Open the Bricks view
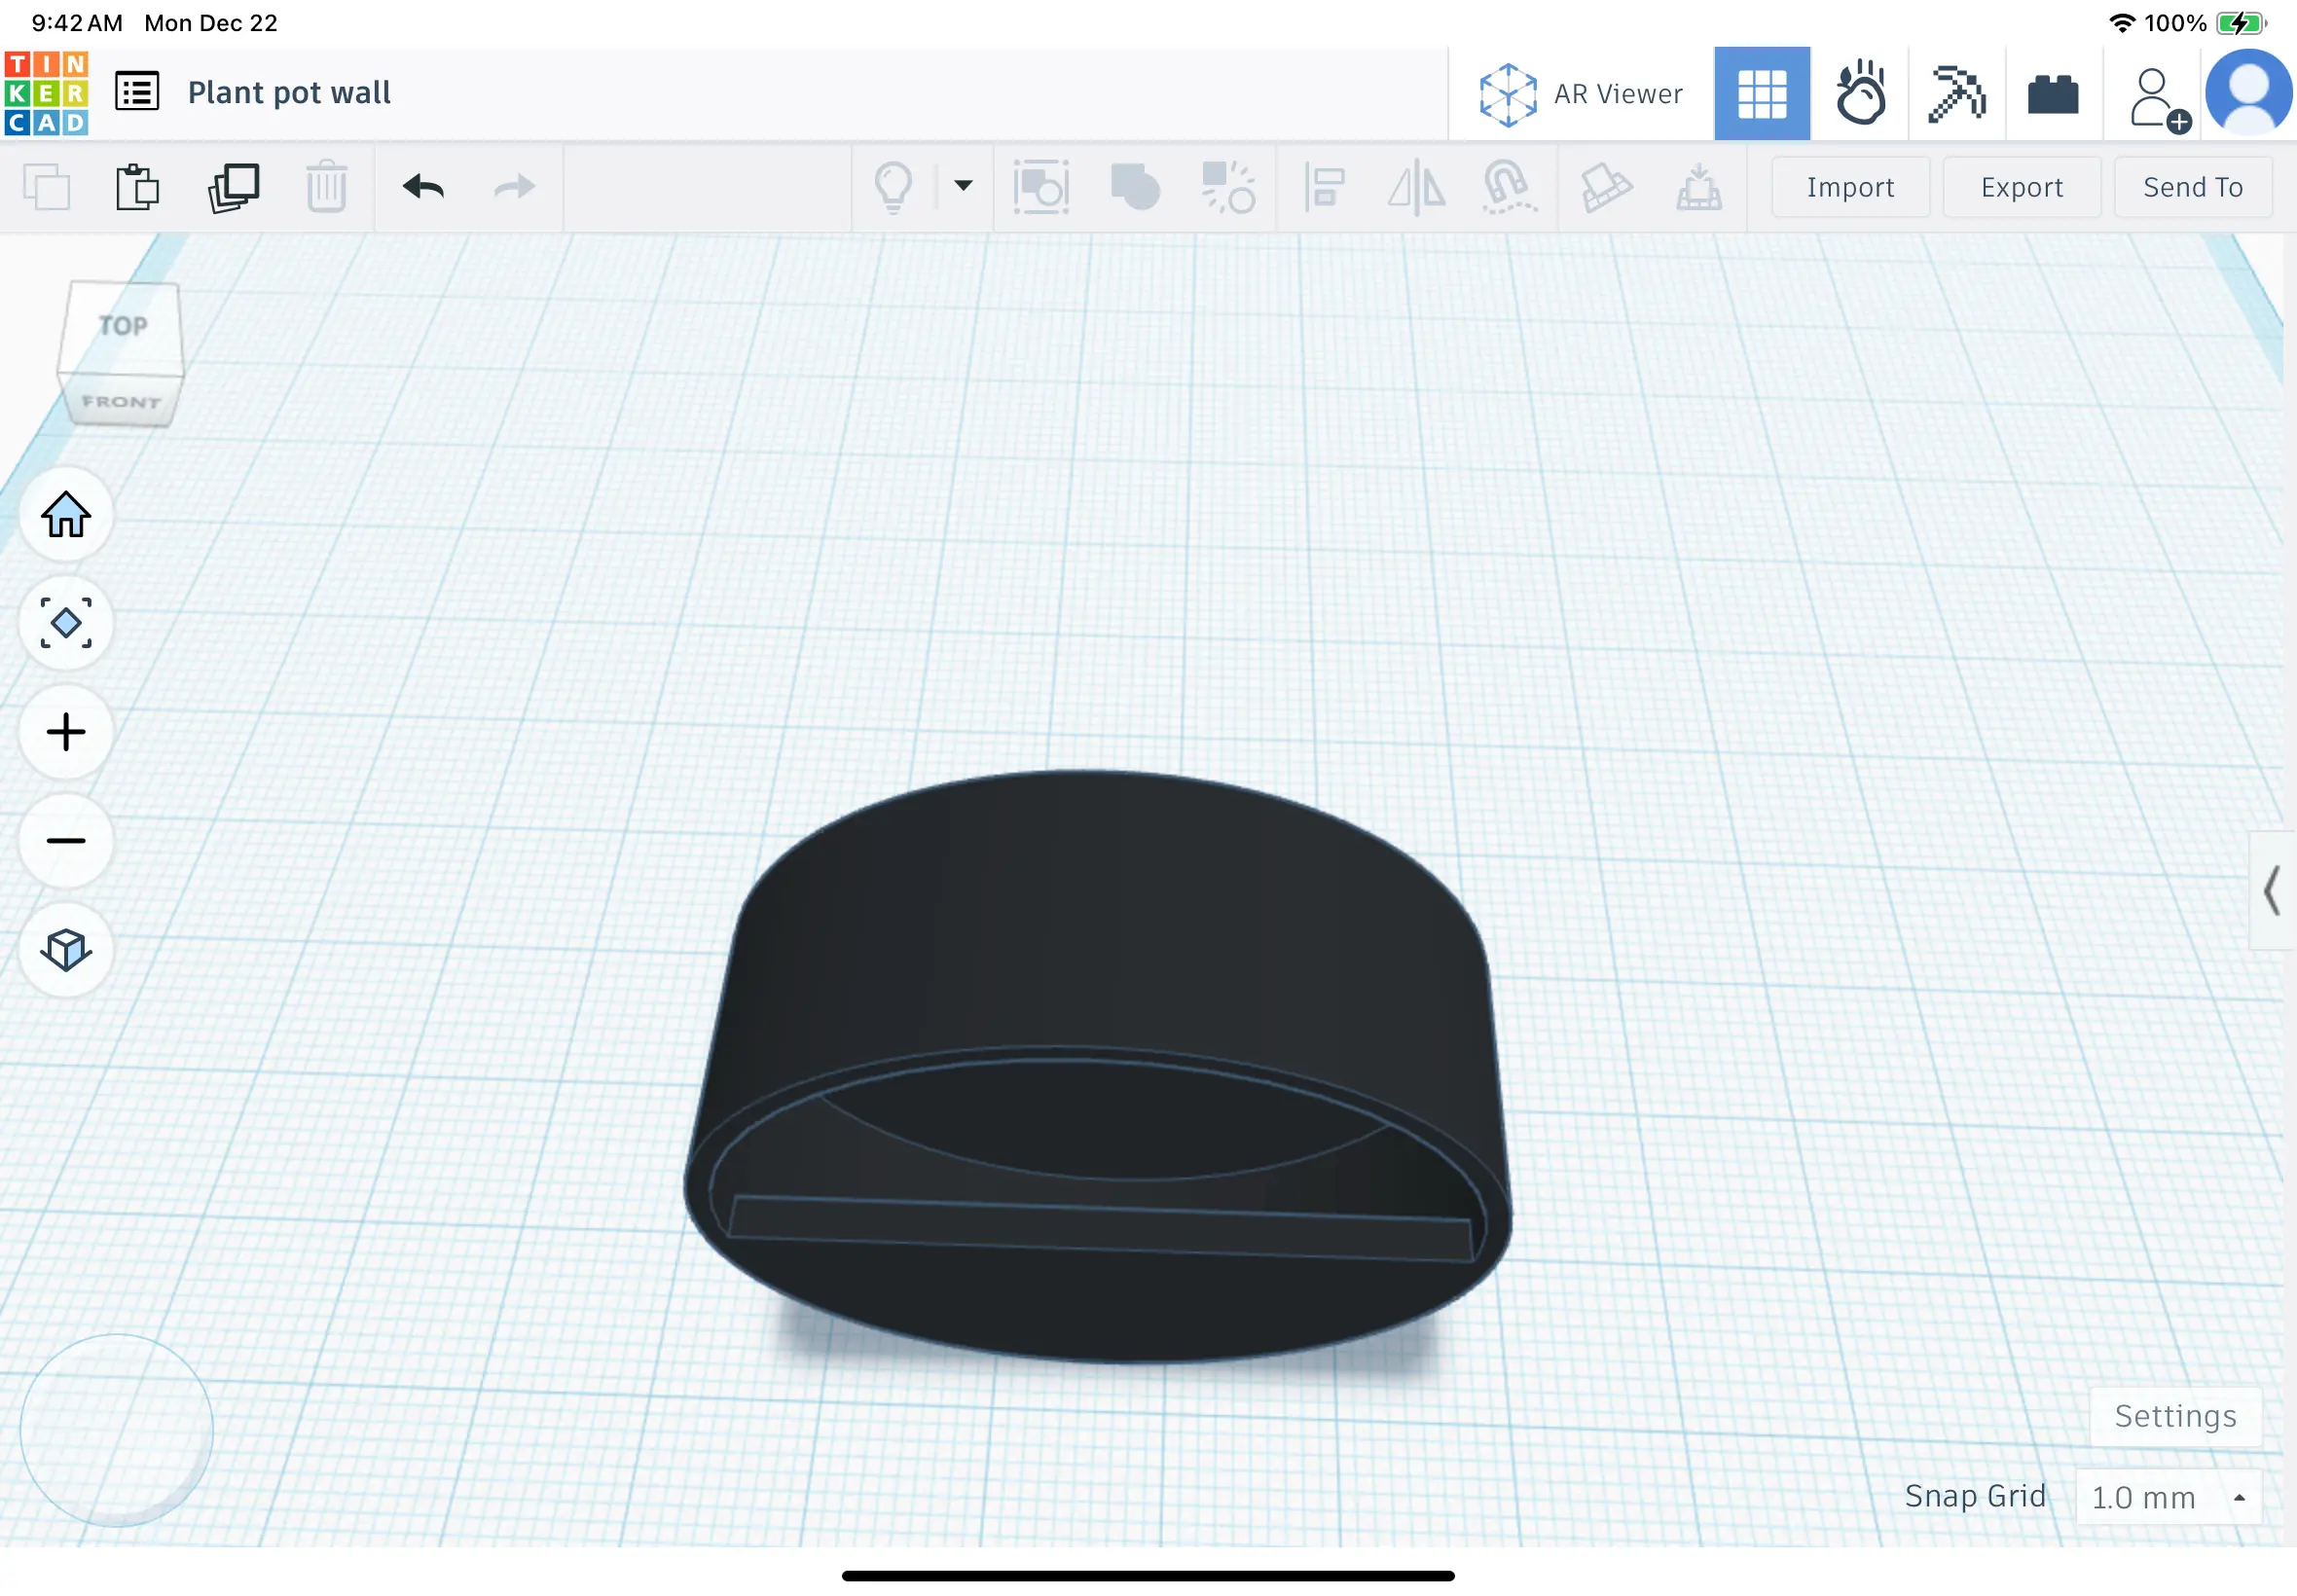Image resolution: width=2297 pixels, height=1596 pixels. coord(2053,95)
